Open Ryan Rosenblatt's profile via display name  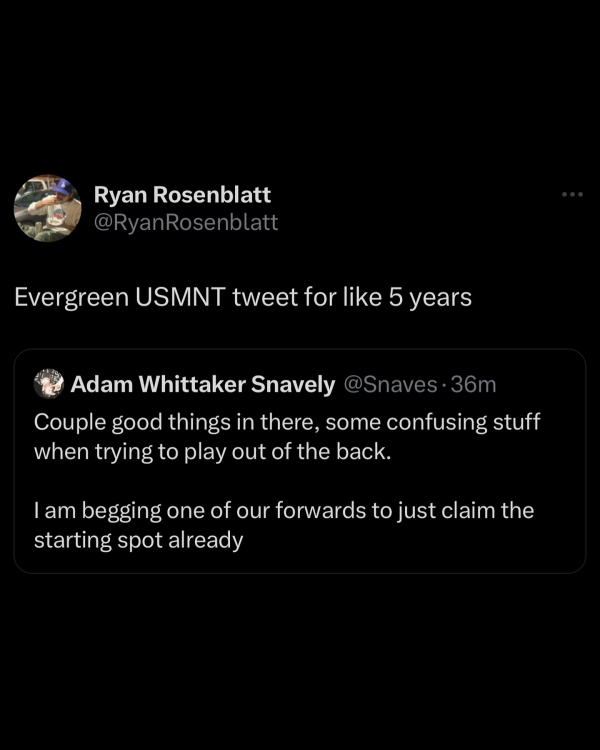[181, 194]
